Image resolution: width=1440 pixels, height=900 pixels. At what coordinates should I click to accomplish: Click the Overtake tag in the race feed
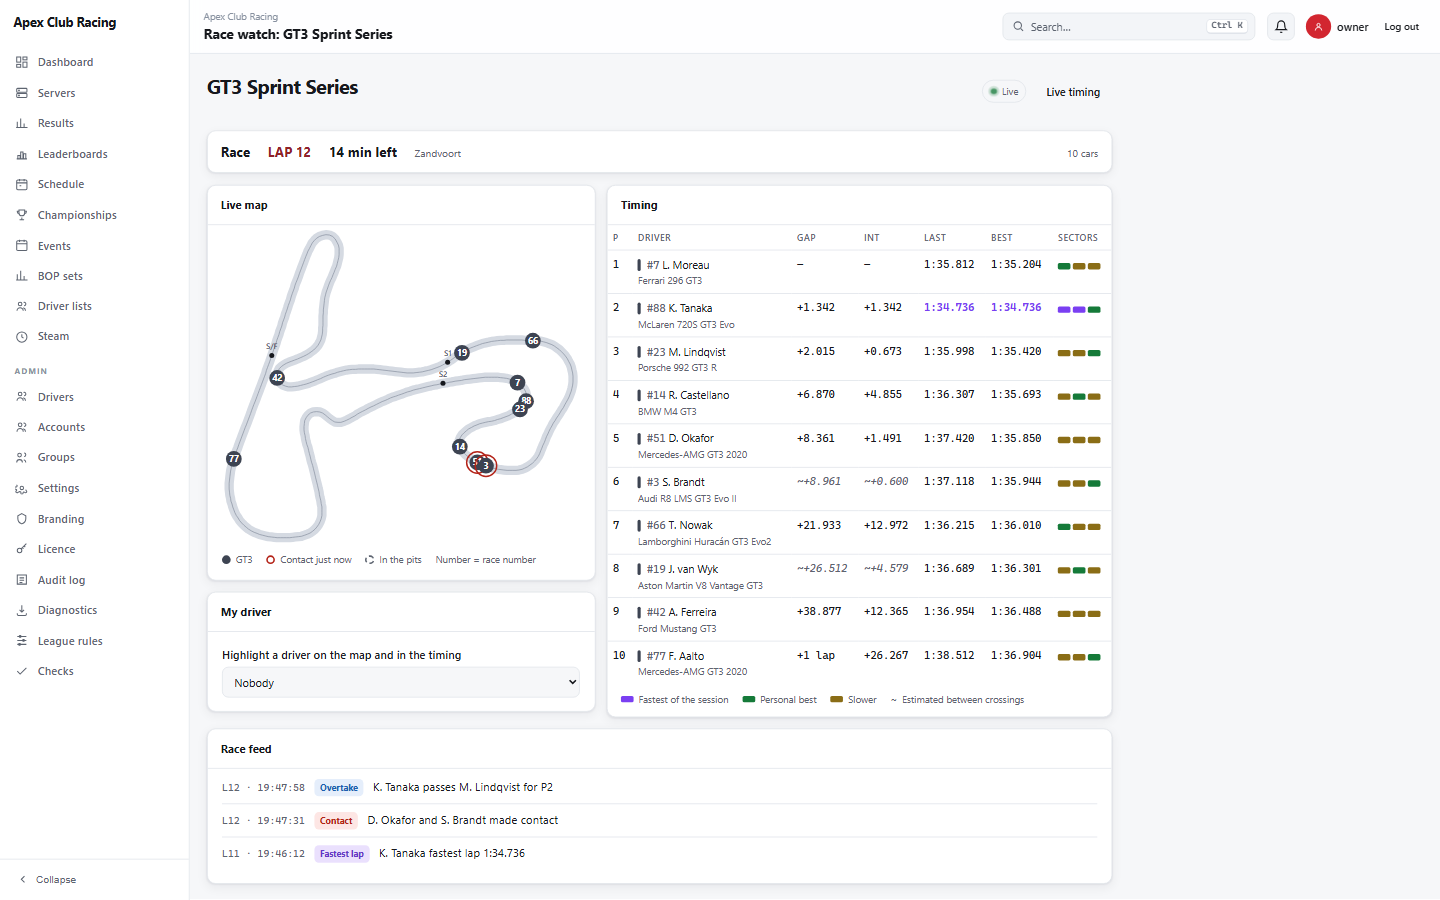tap(339, 788)
